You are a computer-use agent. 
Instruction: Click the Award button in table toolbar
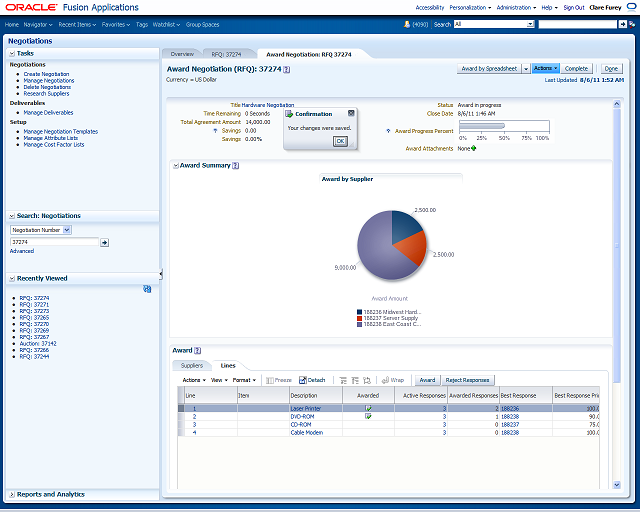point(427,380)
